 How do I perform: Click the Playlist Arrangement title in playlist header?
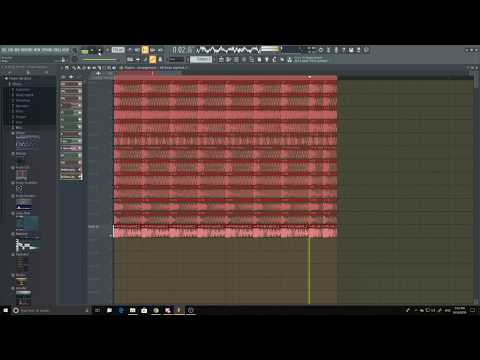point(140,68)
